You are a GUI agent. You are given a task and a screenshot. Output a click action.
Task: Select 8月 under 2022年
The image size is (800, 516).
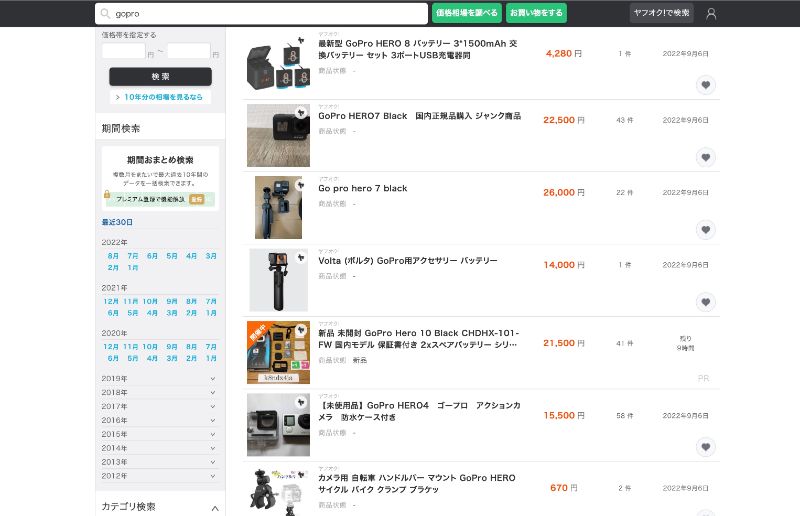113,256
